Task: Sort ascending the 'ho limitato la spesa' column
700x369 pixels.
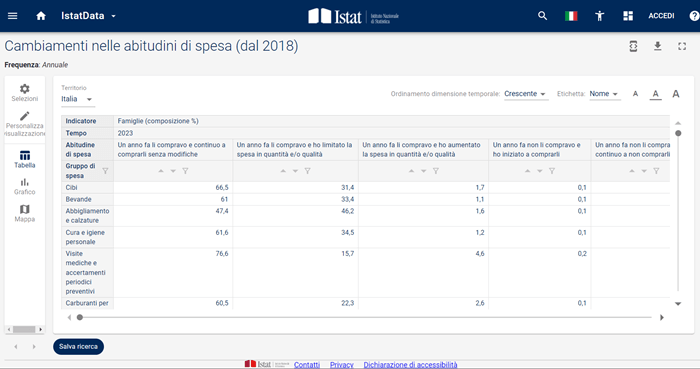Action: tap(283, 171)
